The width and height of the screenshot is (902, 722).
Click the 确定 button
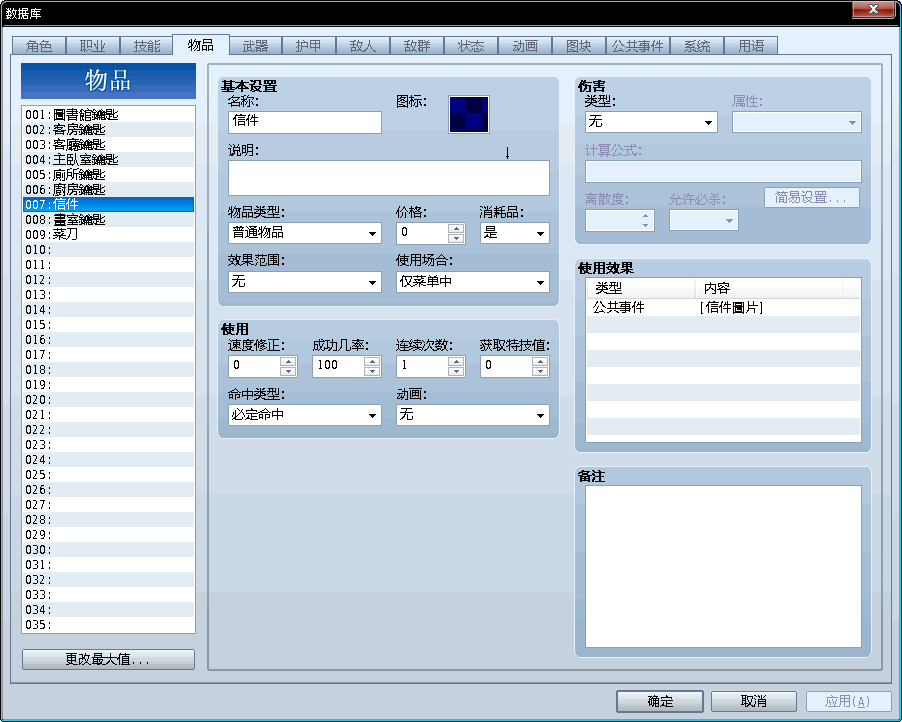(659, 701)
